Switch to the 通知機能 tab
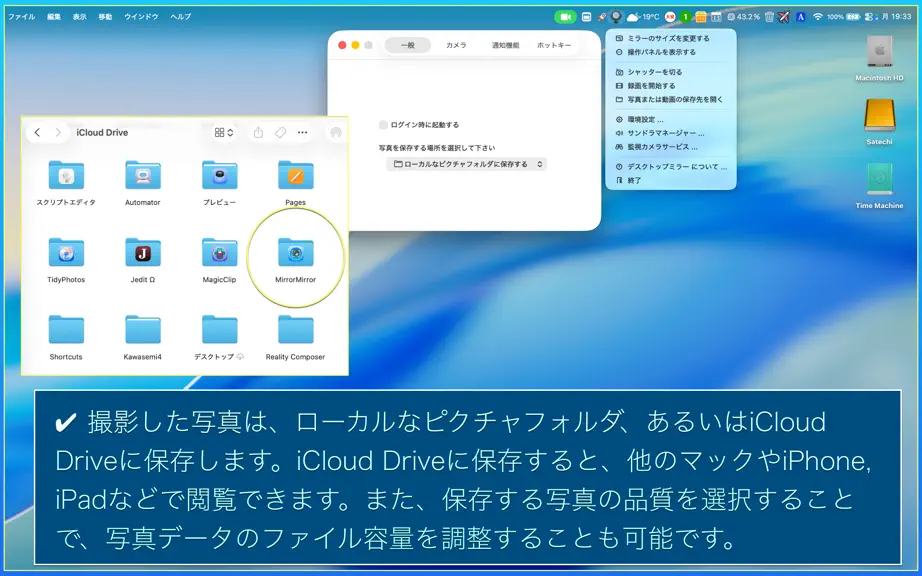Image resolution: width=922 pixels, height=576 pixels. (x=505, y=45)
